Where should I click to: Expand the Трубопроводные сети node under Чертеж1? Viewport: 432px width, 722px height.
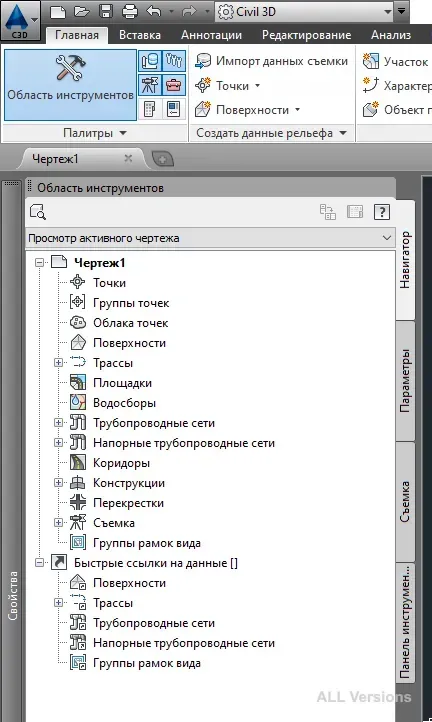coord(58,422)
